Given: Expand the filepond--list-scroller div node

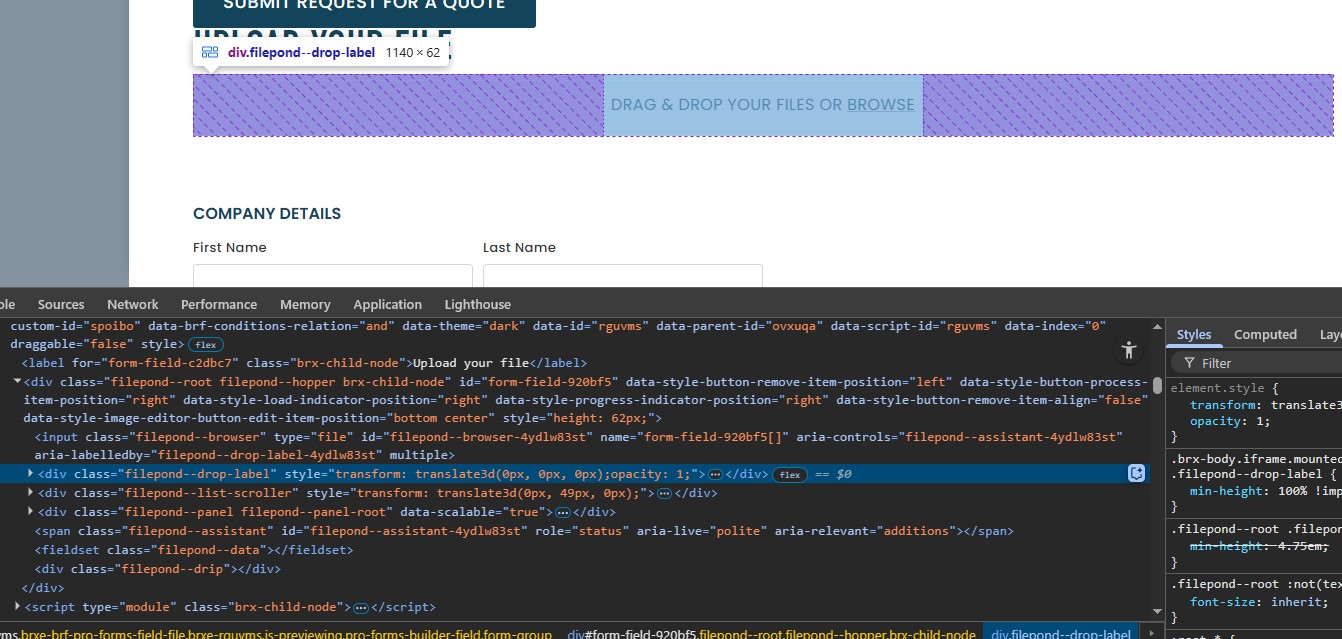Looking at the screenshot, I should pyautogui.click(x=30, y=493).
